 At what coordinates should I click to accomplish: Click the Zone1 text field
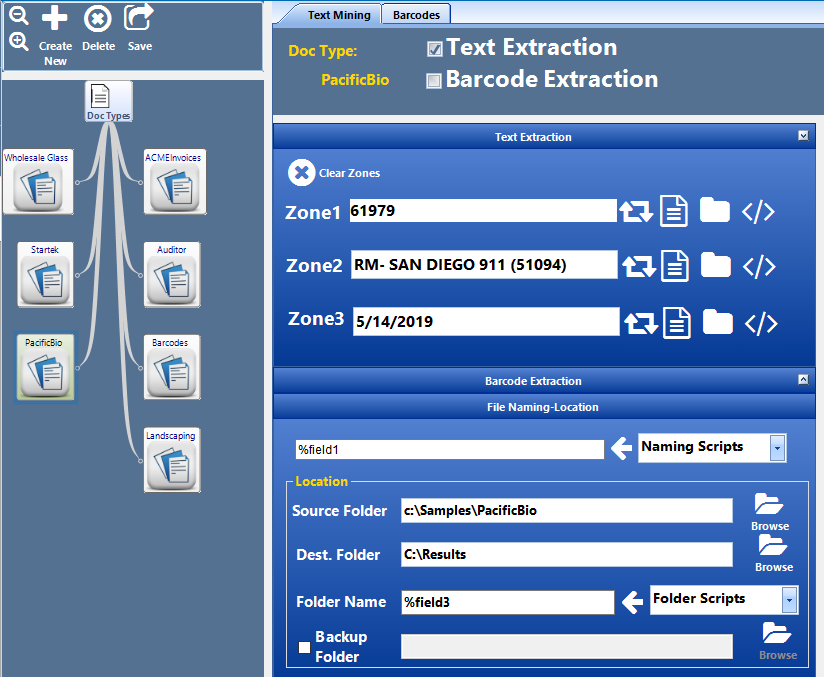483,210
